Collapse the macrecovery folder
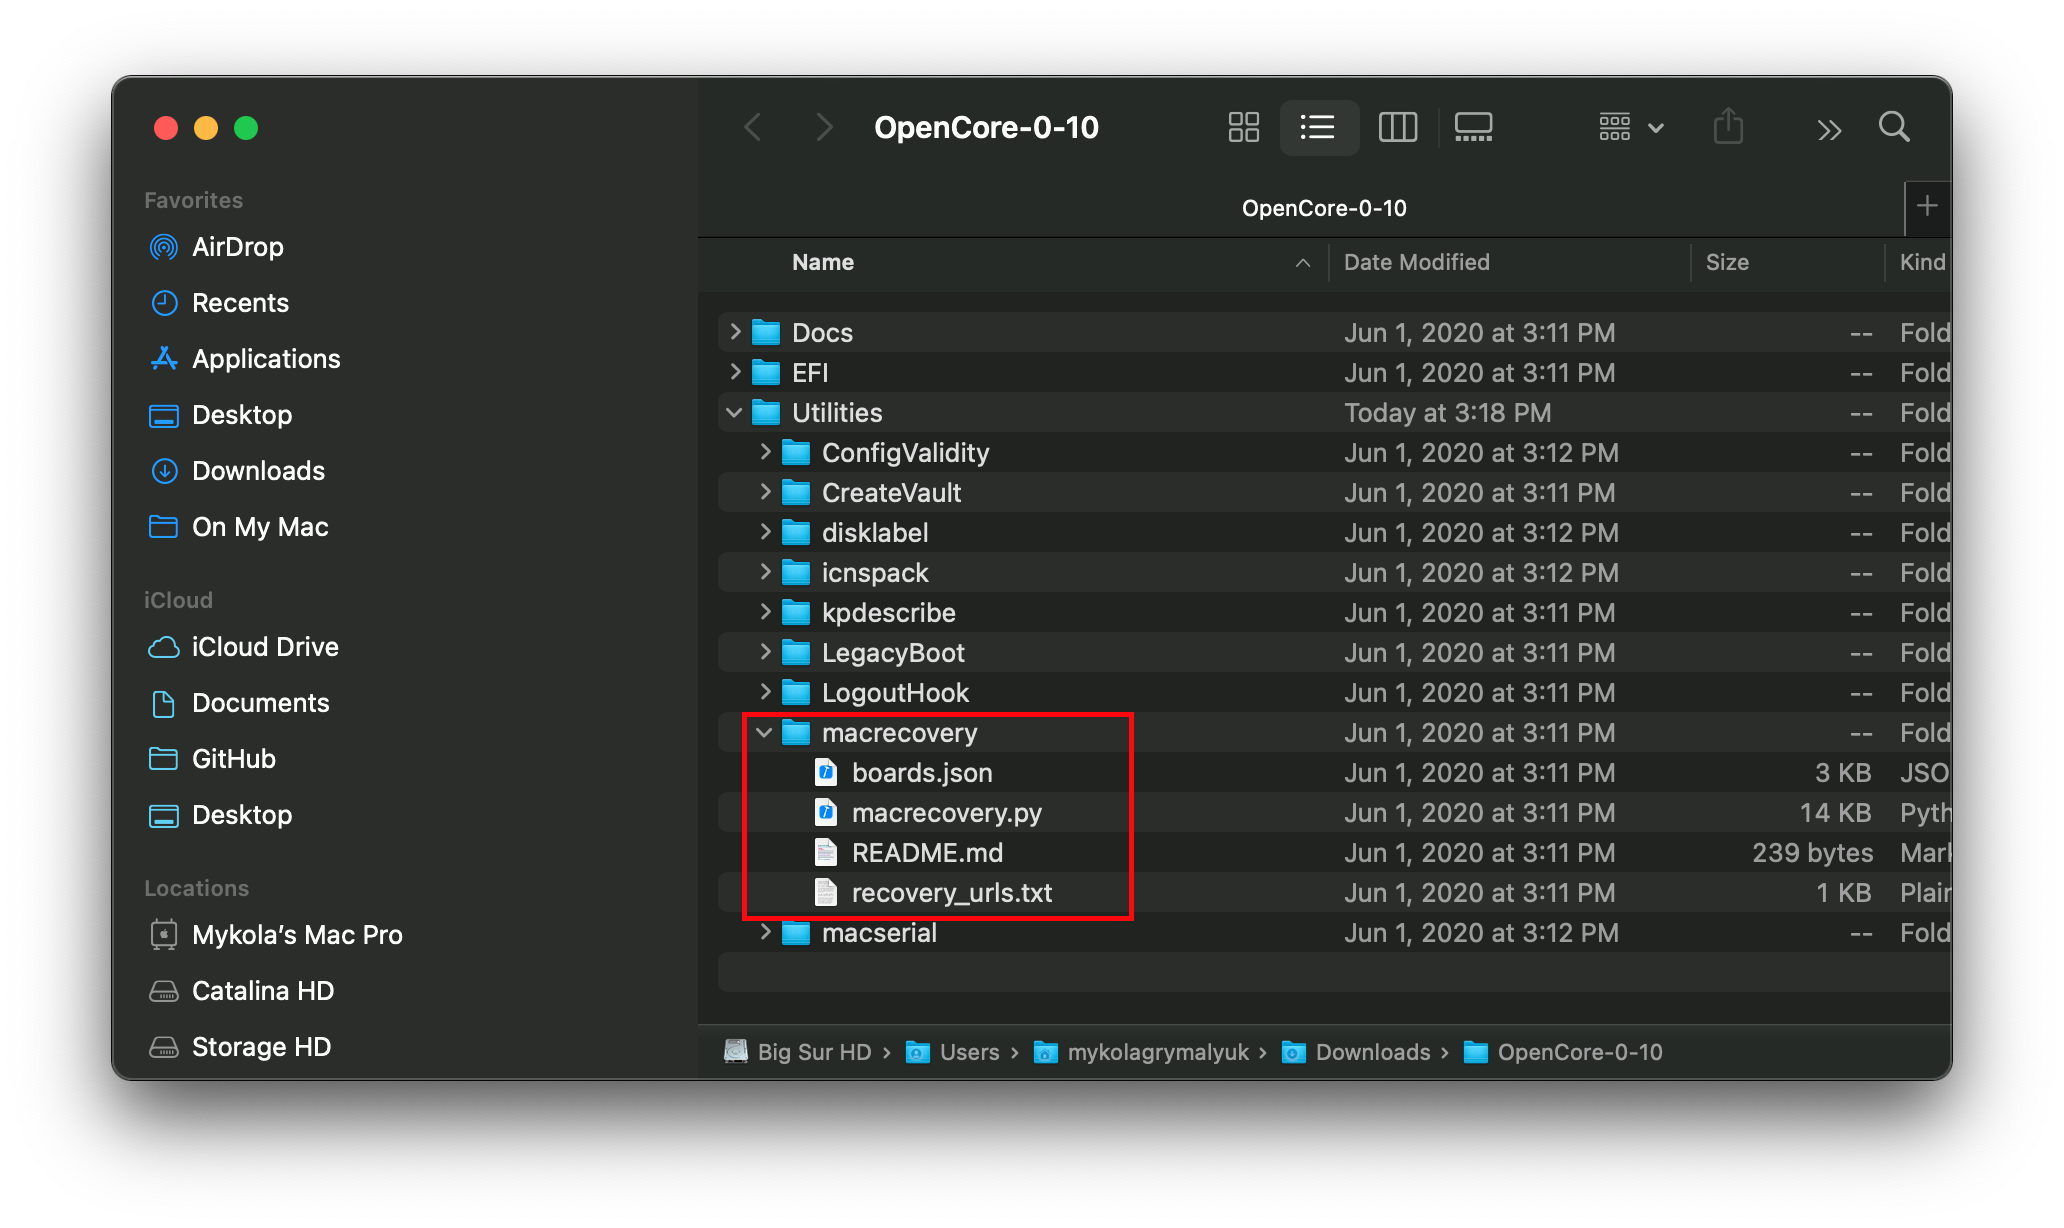Image resolution: width=2064 pixels, height=1228 pixels. click(x=765, y=733)
